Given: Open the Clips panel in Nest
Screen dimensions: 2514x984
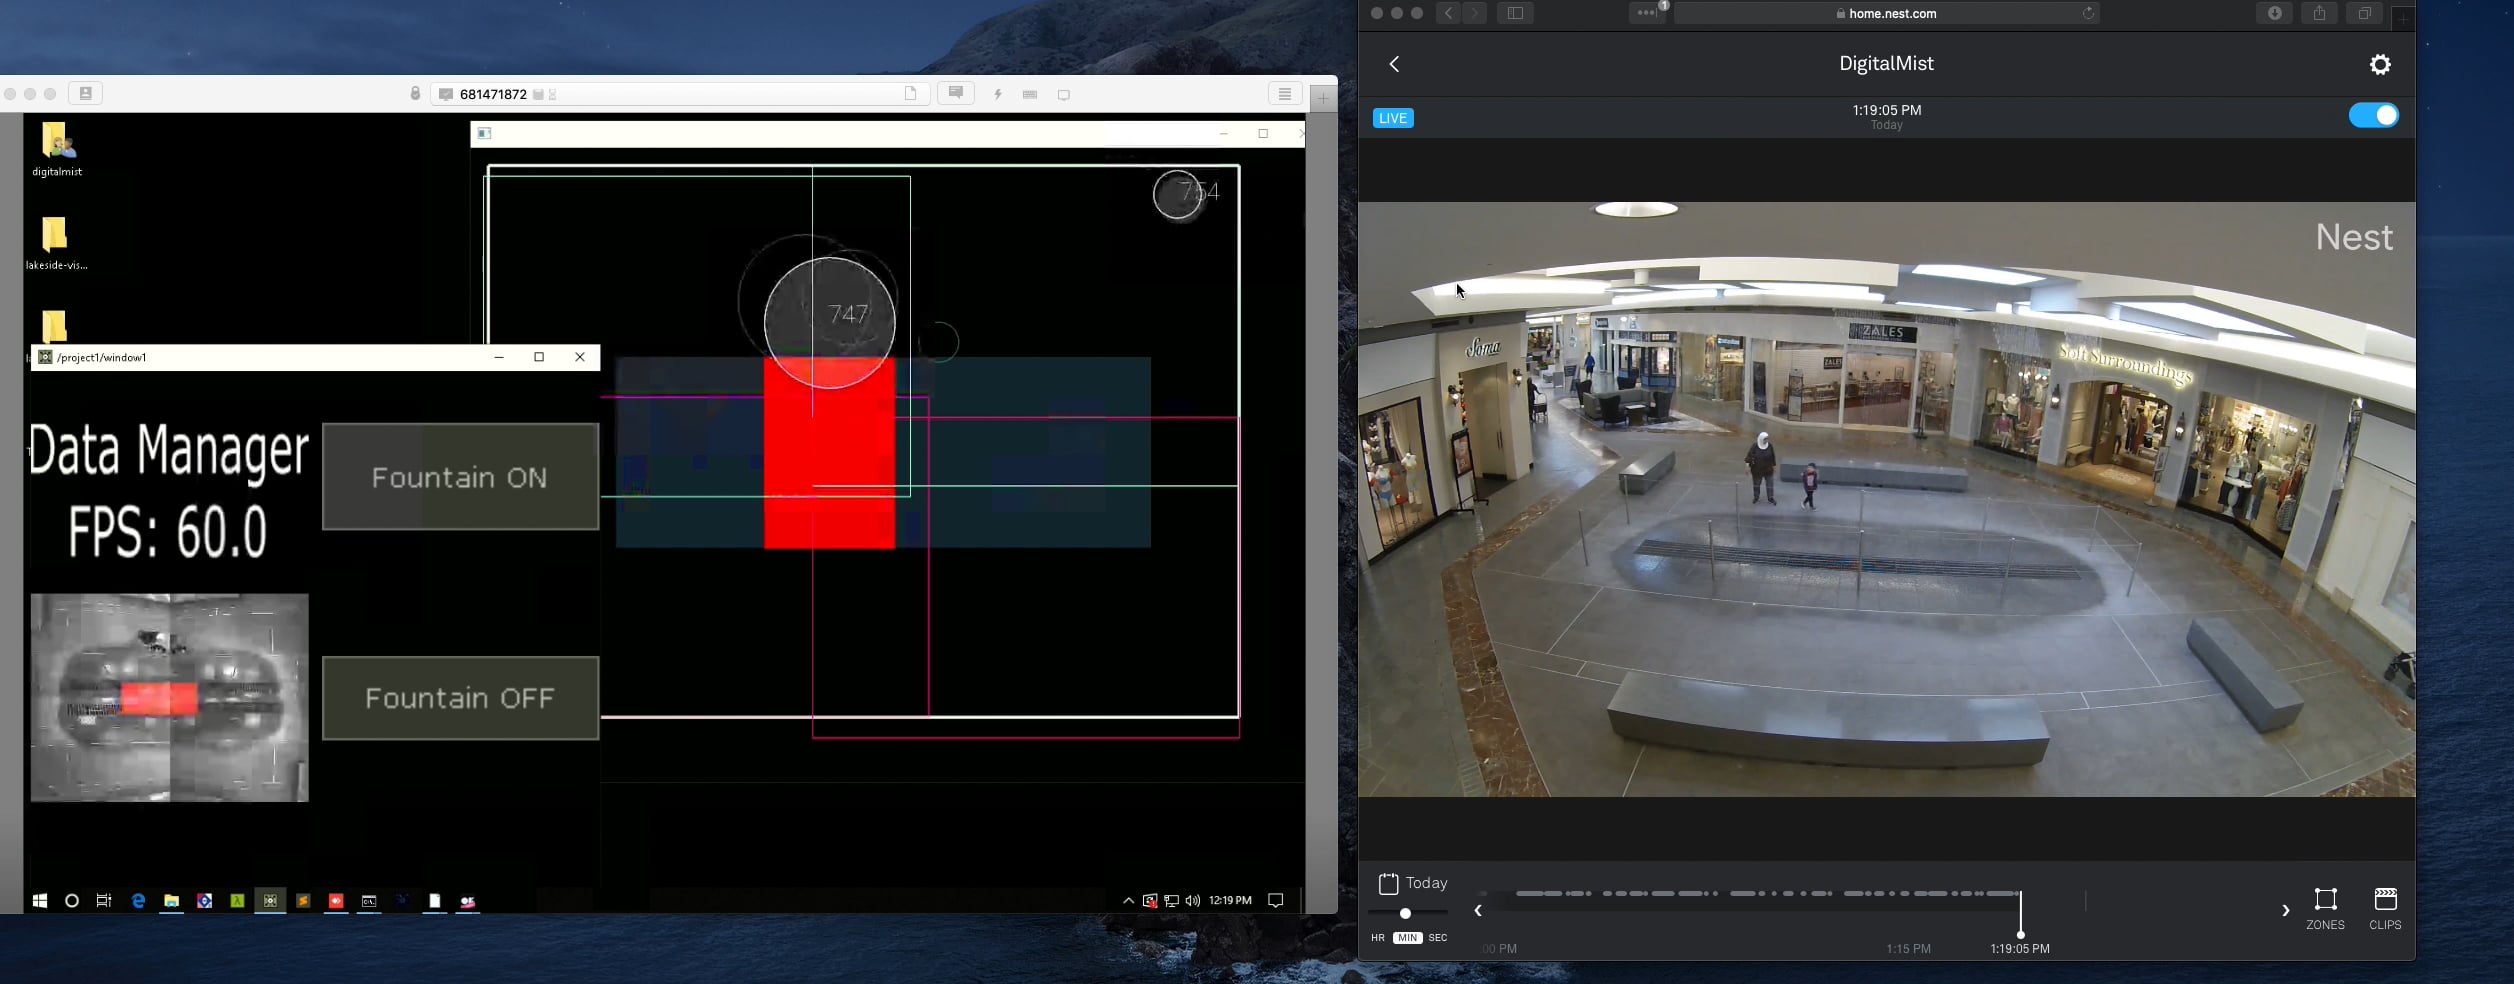Looking at the screenshot, I should (x=2385, y=909).
